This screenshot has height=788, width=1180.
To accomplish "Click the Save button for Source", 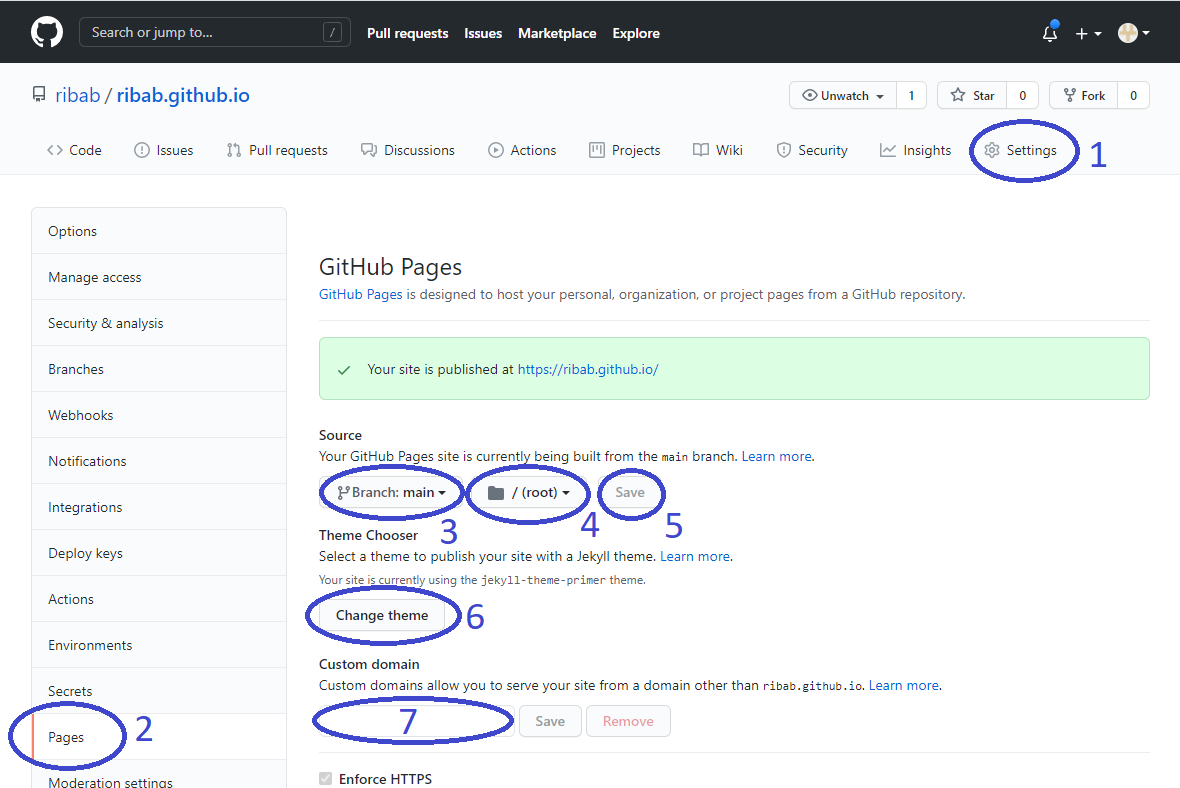I will click(630, 492).
